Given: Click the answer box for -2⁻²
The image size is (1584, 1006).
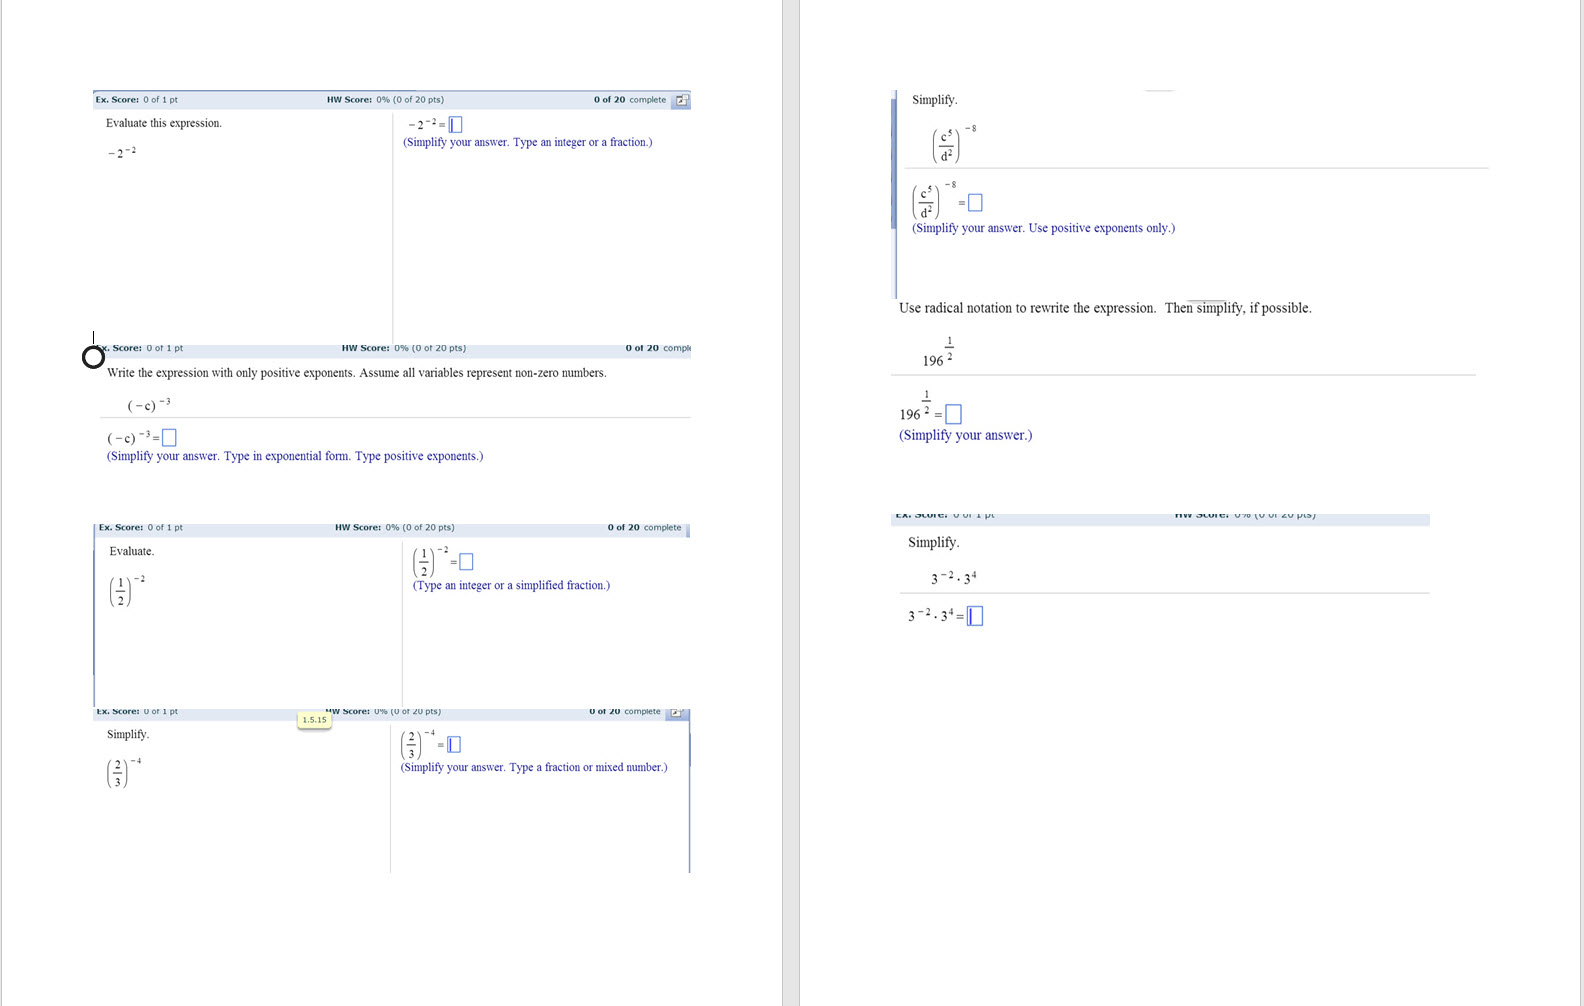Looking at the screenshot, I should point(456,125).
